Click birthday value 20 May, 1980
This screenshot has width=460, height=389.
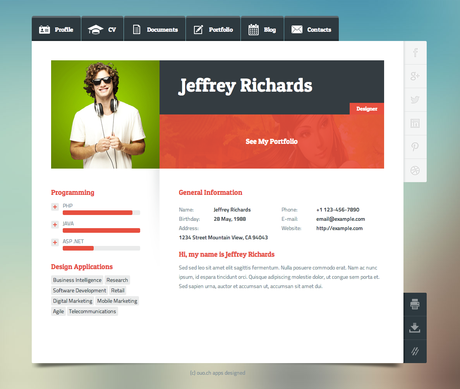[230, 219]
